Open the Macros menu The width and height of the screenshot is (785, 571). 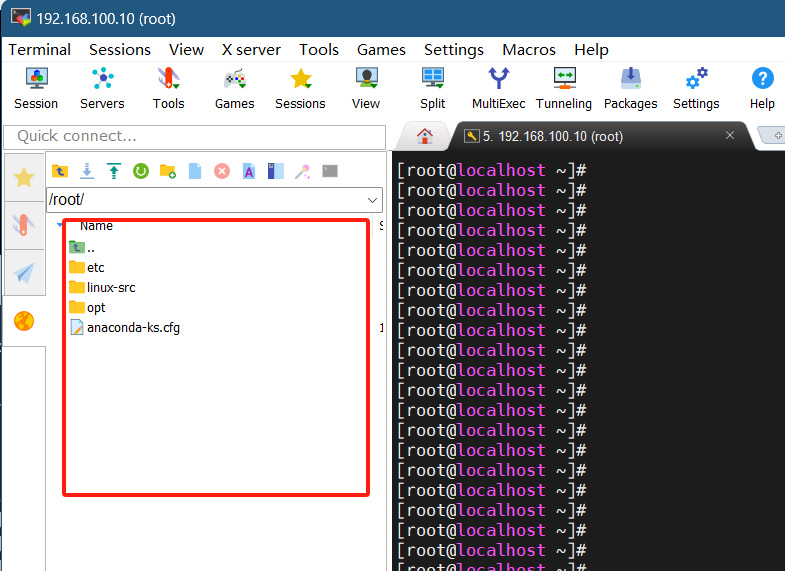[x=529, y=49]
